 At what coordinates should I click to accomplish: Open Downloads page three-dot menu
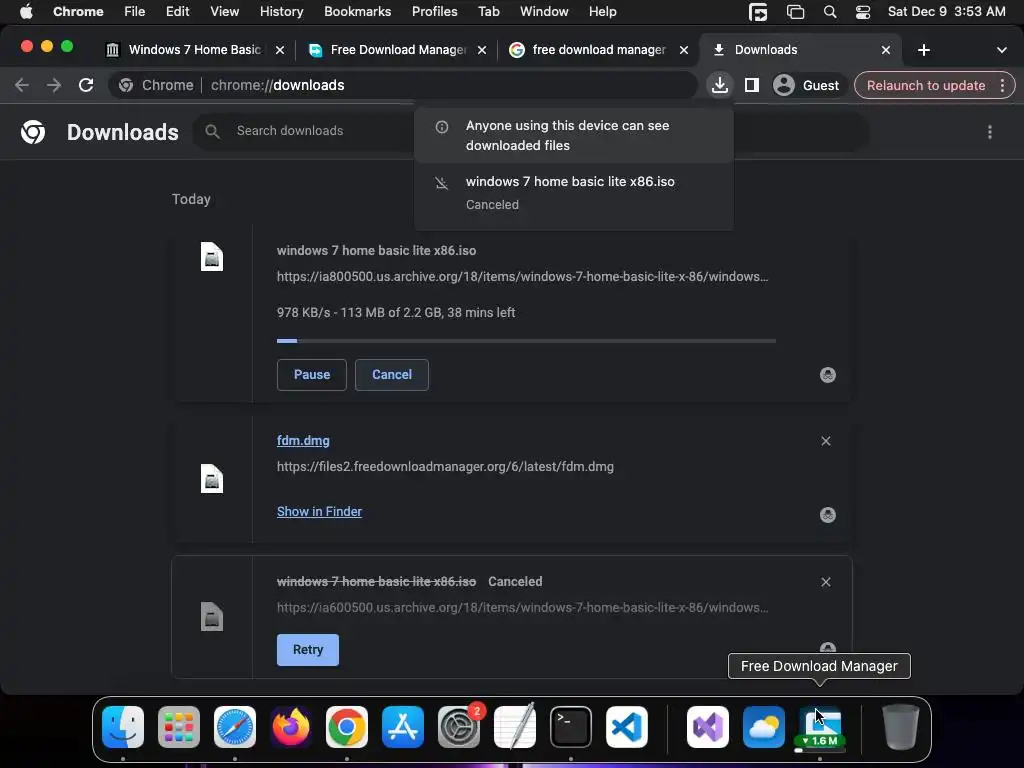pyautogui.click(x=990, y=132)
